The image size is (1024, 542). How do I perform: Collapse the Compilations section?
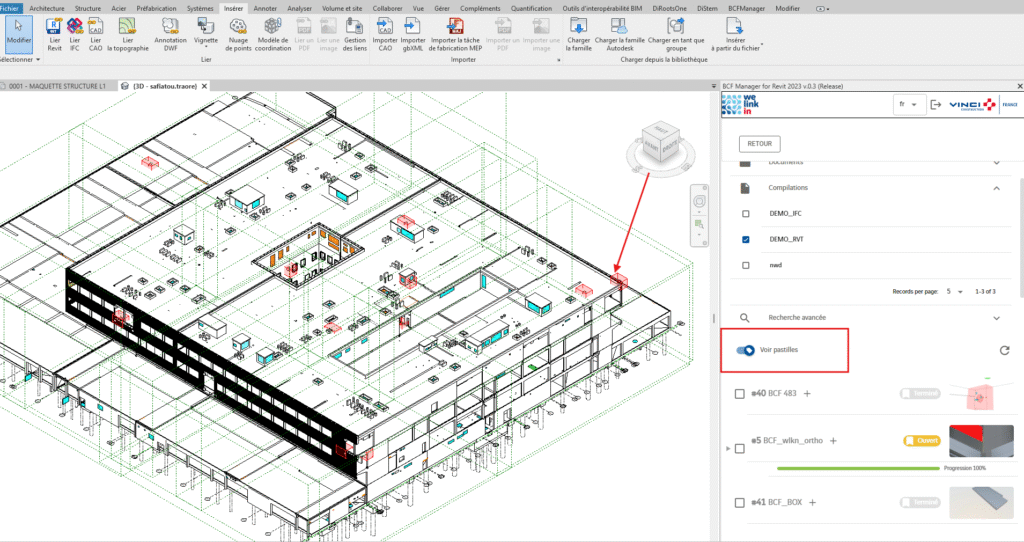[x=996, y=187]
